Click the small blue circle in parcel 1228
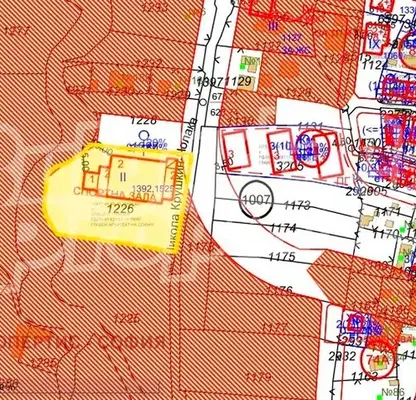 pyautogui.click(x=144, y=135)
